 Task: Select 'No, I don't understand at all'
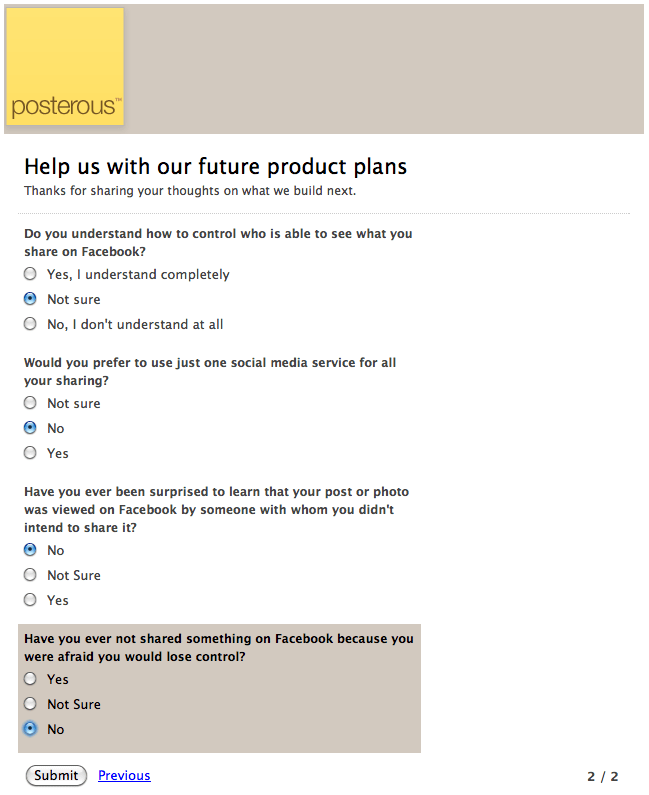(30, 324)
